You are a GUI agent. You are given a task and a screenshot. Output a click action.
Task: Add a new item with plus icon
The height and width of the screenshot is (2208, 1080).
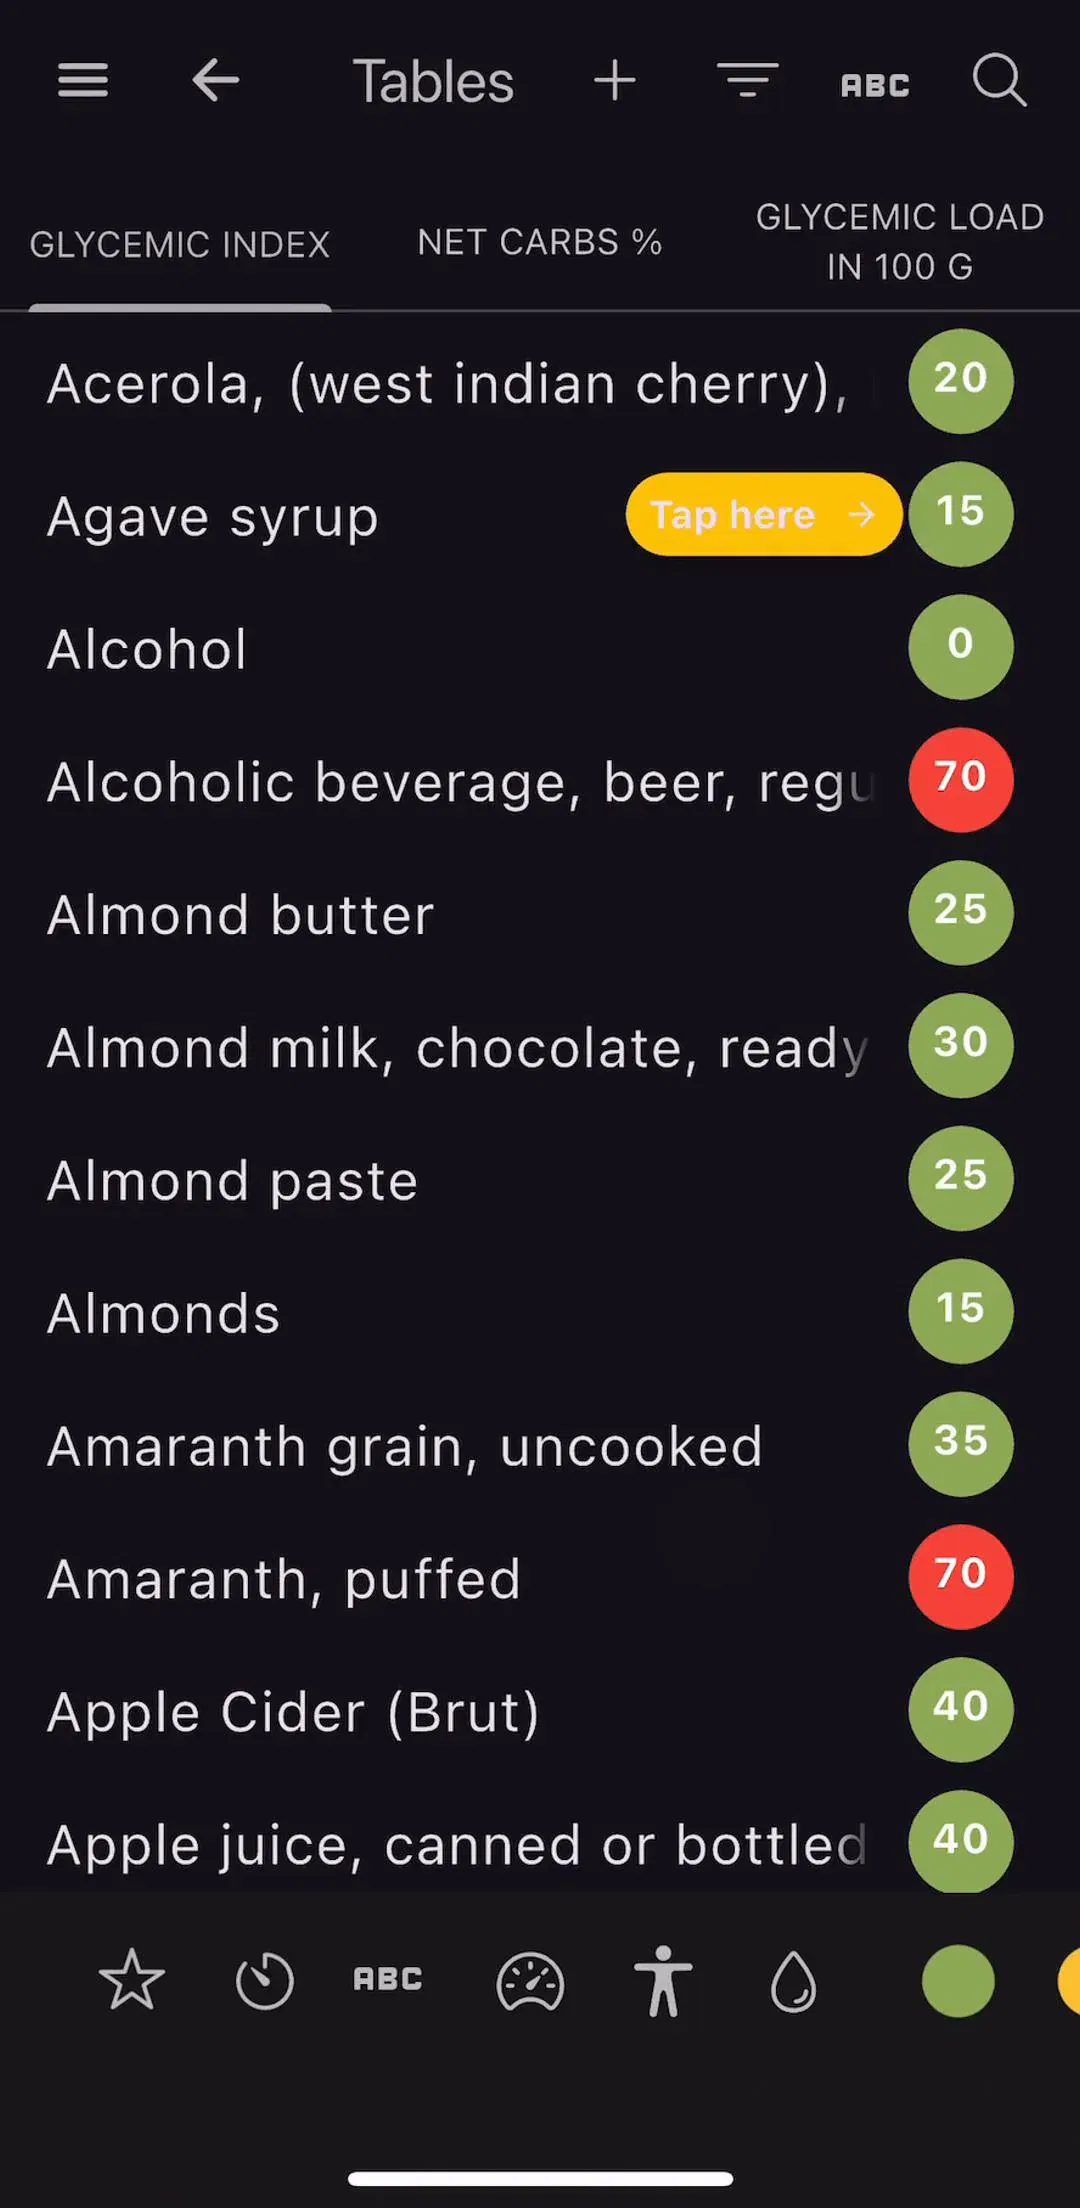tap(615, 80)
